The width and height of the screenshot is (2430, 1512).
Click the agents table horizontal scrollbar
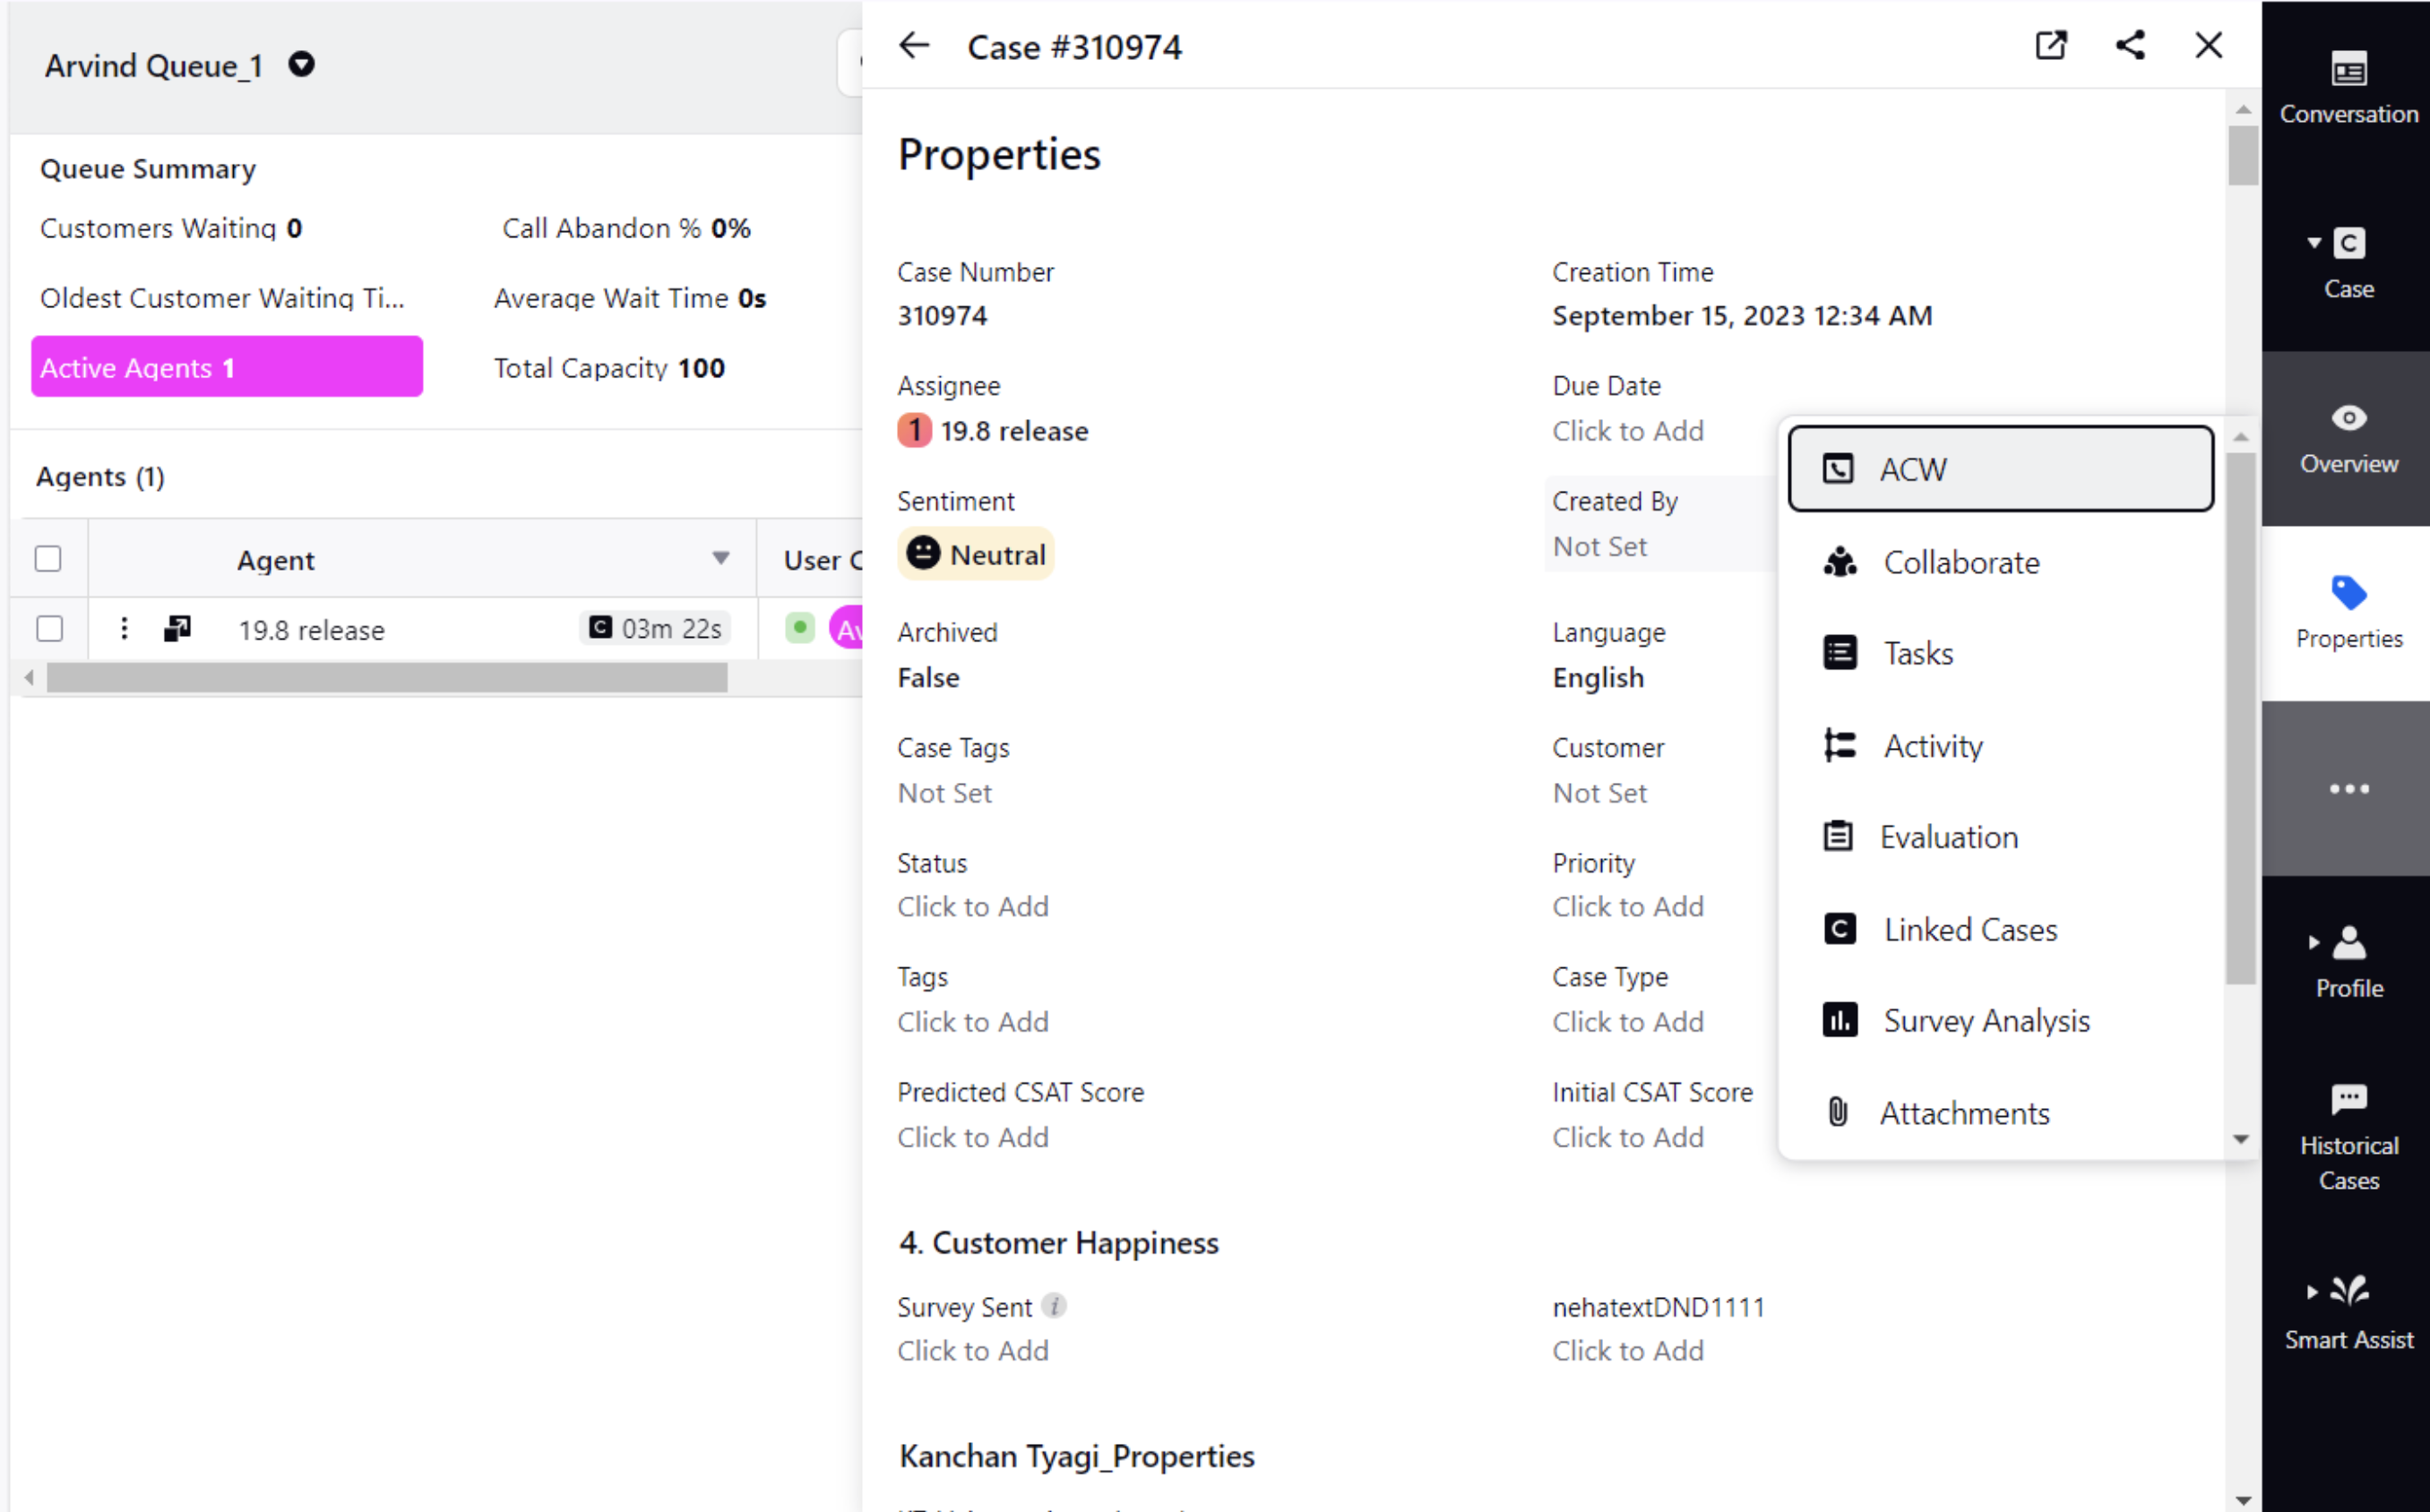(387, 678)
